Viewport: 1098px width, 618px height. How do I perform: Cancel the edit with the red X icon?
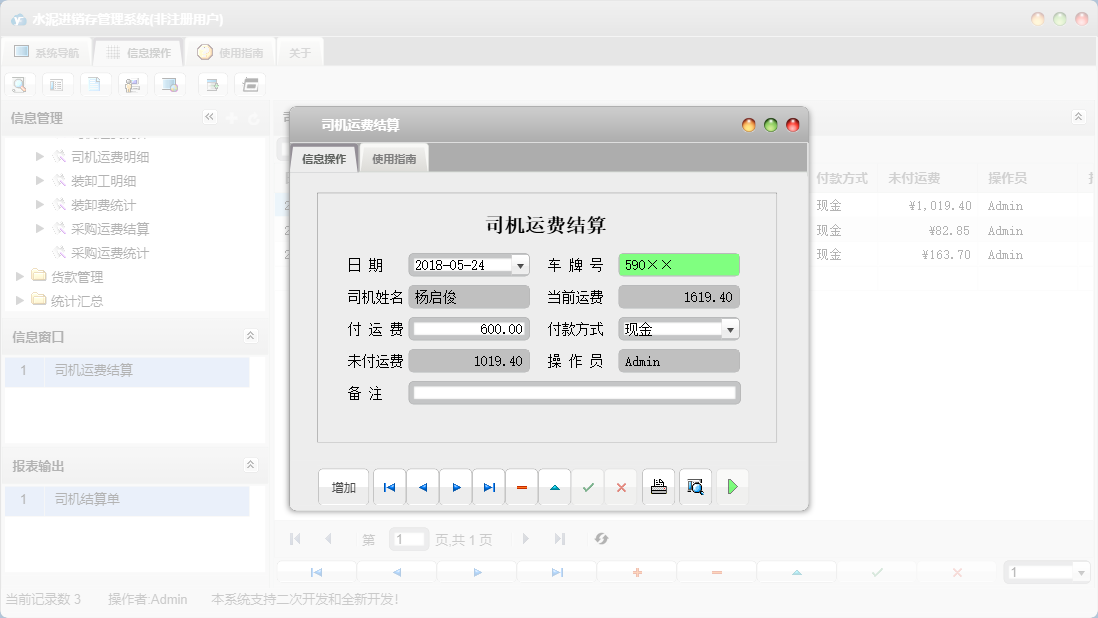pos(621,487)
